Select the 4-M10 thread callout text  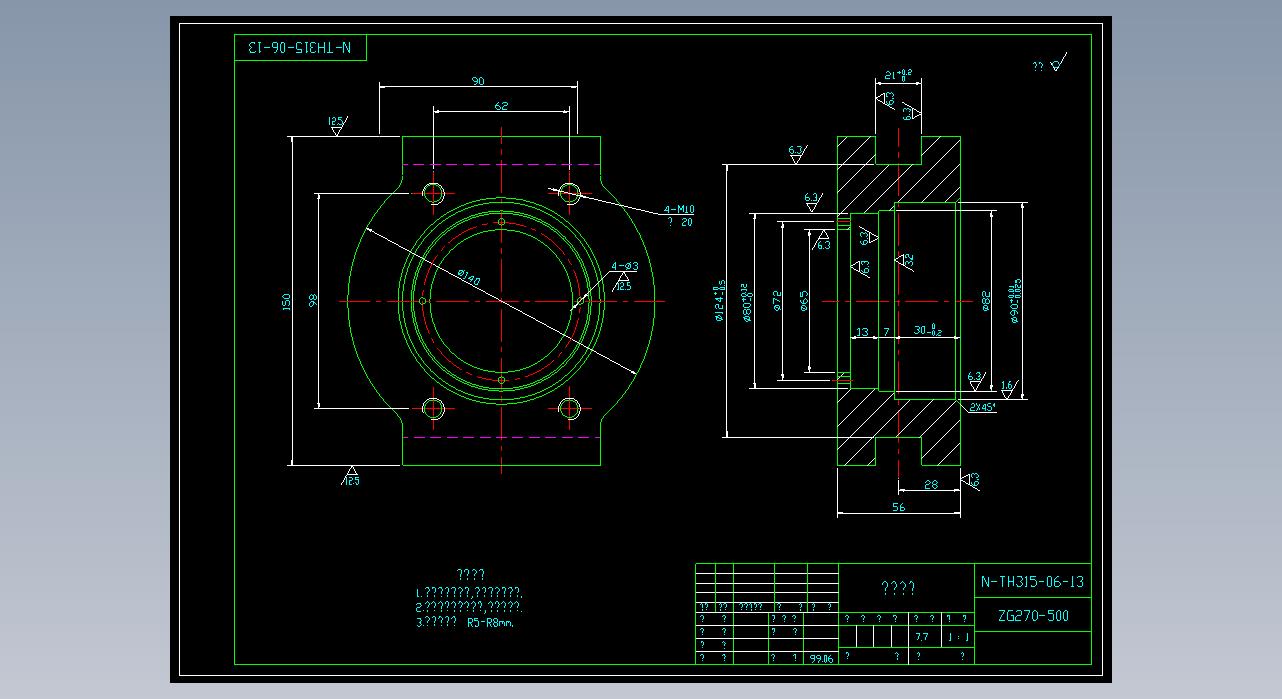pyautogui.click(x=679, y=210)
